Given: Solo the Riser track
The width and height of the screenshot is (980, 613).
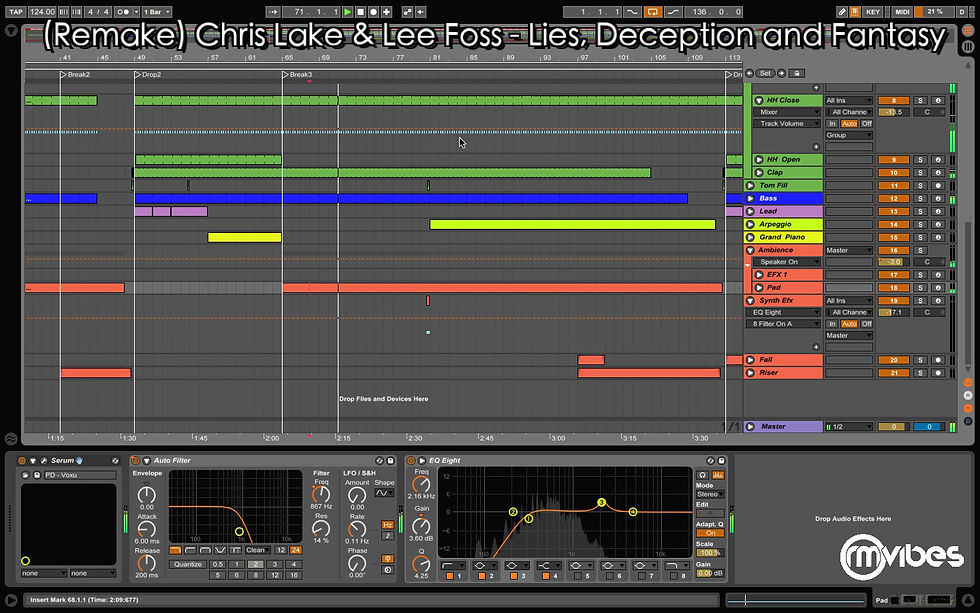Looking at the screenshot, I should [x=920, y=373].
